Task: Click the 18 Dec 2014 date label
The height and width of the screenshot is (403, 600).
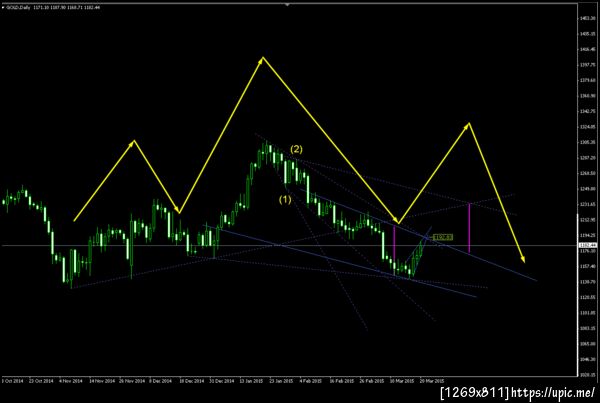Action: (192, 381)
